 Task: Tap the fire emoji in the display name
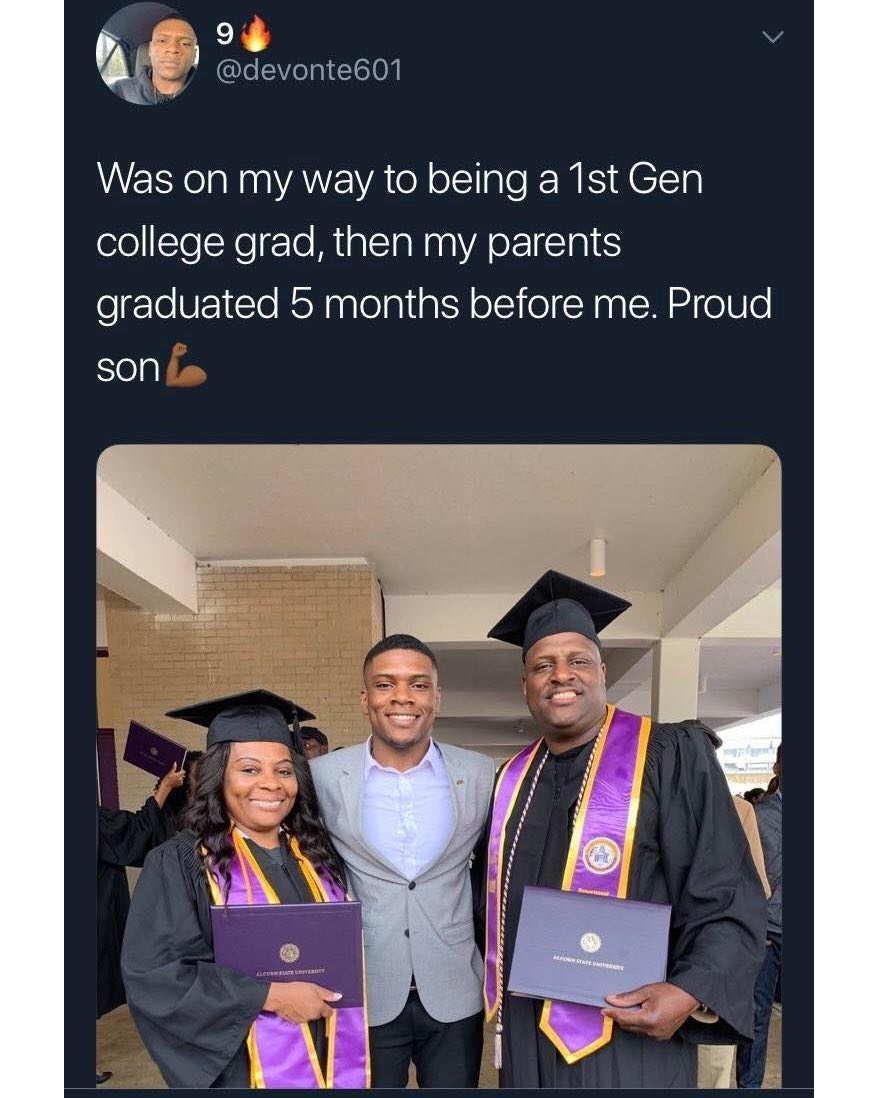(256, 36)
